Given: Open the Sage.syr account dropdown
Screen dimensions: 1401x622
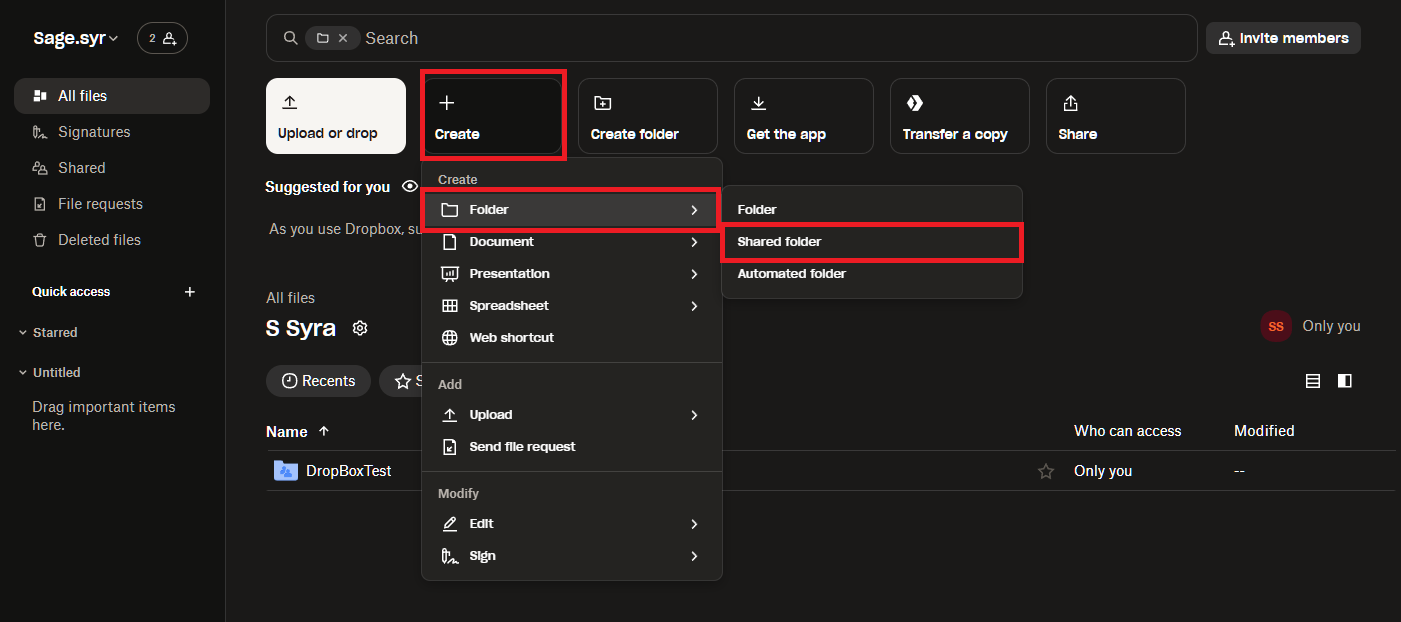Looking at the screenshot, I should 76,38.
